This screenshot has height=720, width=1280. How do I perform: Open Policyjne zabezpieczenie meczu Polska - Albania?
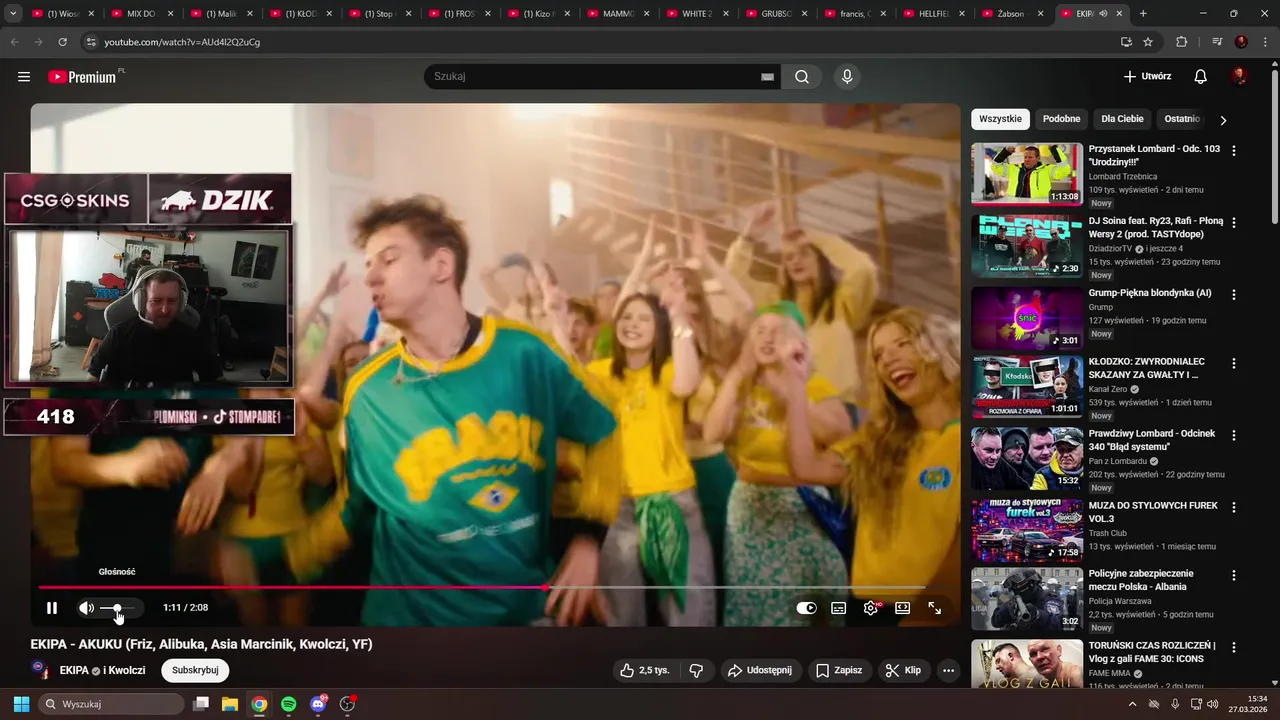click(x=1140, y=580)
